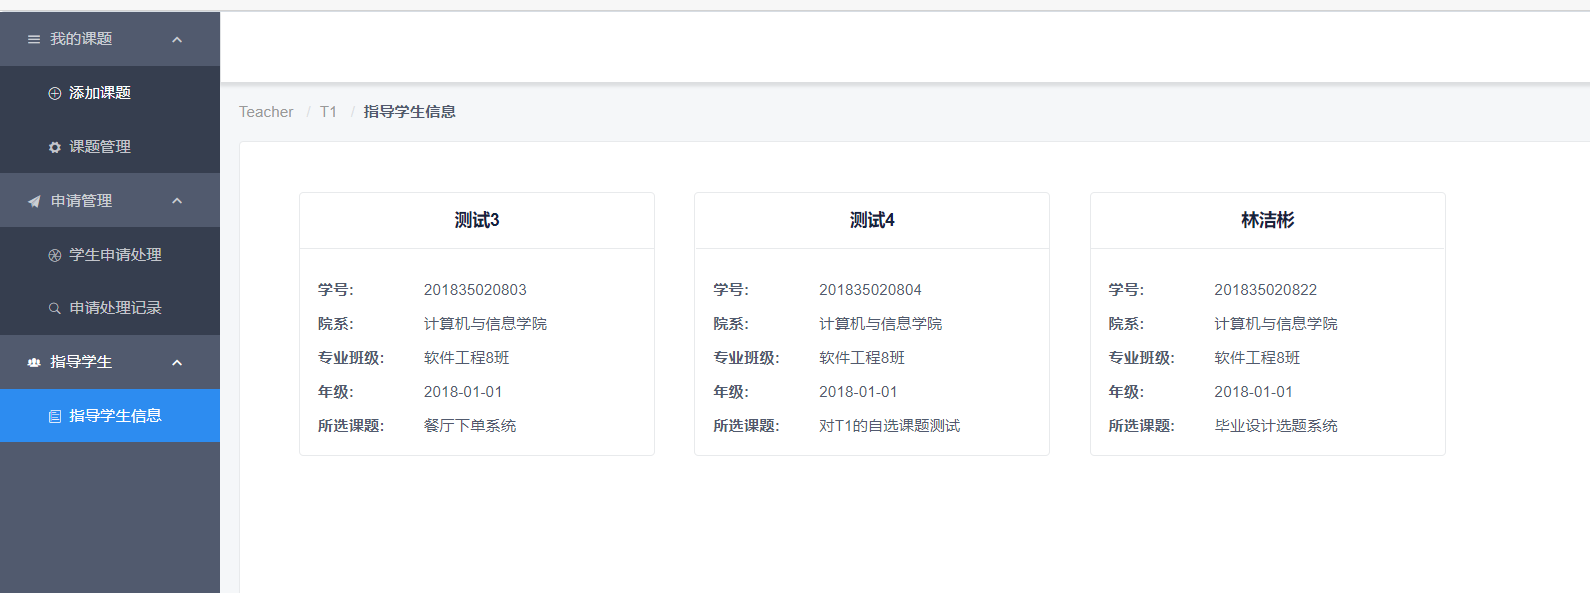
Task: Open the 申请处理记录 menu item
Action: 110,308
